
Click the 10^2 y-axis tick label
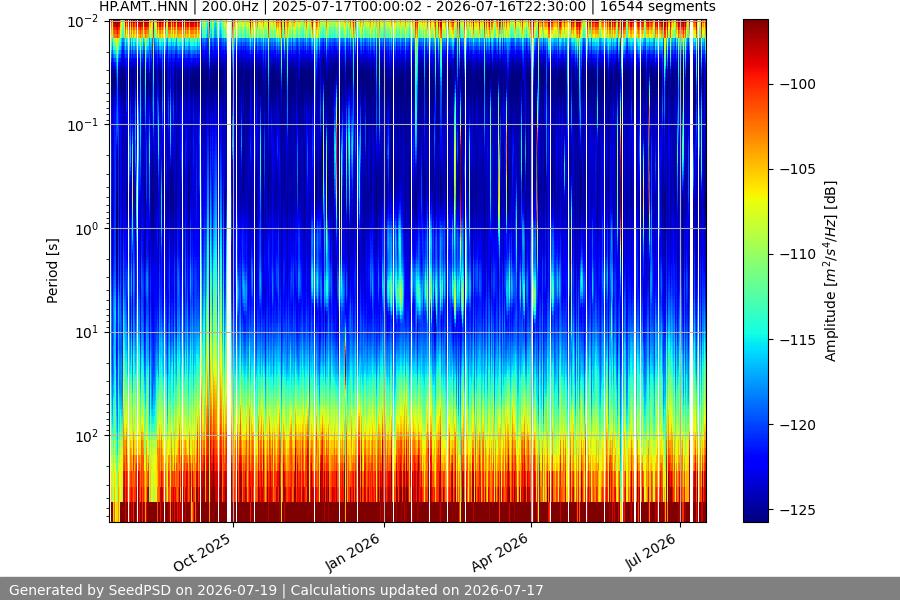click(x=87, y=436)
